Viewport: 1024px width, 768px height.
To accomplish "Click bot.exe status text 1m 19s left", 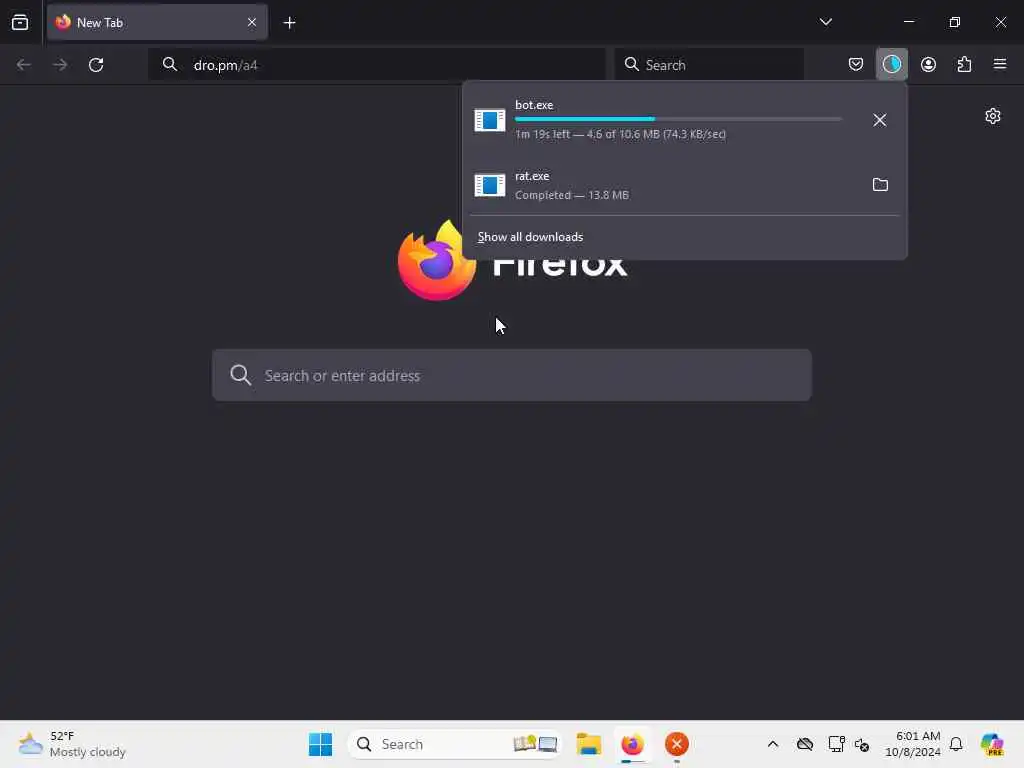I will 620,135.
